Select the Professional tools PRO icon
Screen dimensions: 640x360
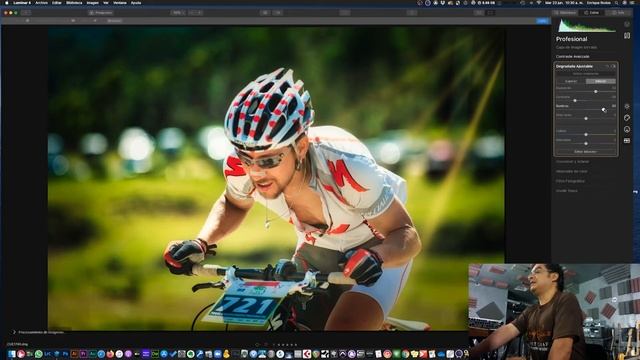tap(627, 140)
